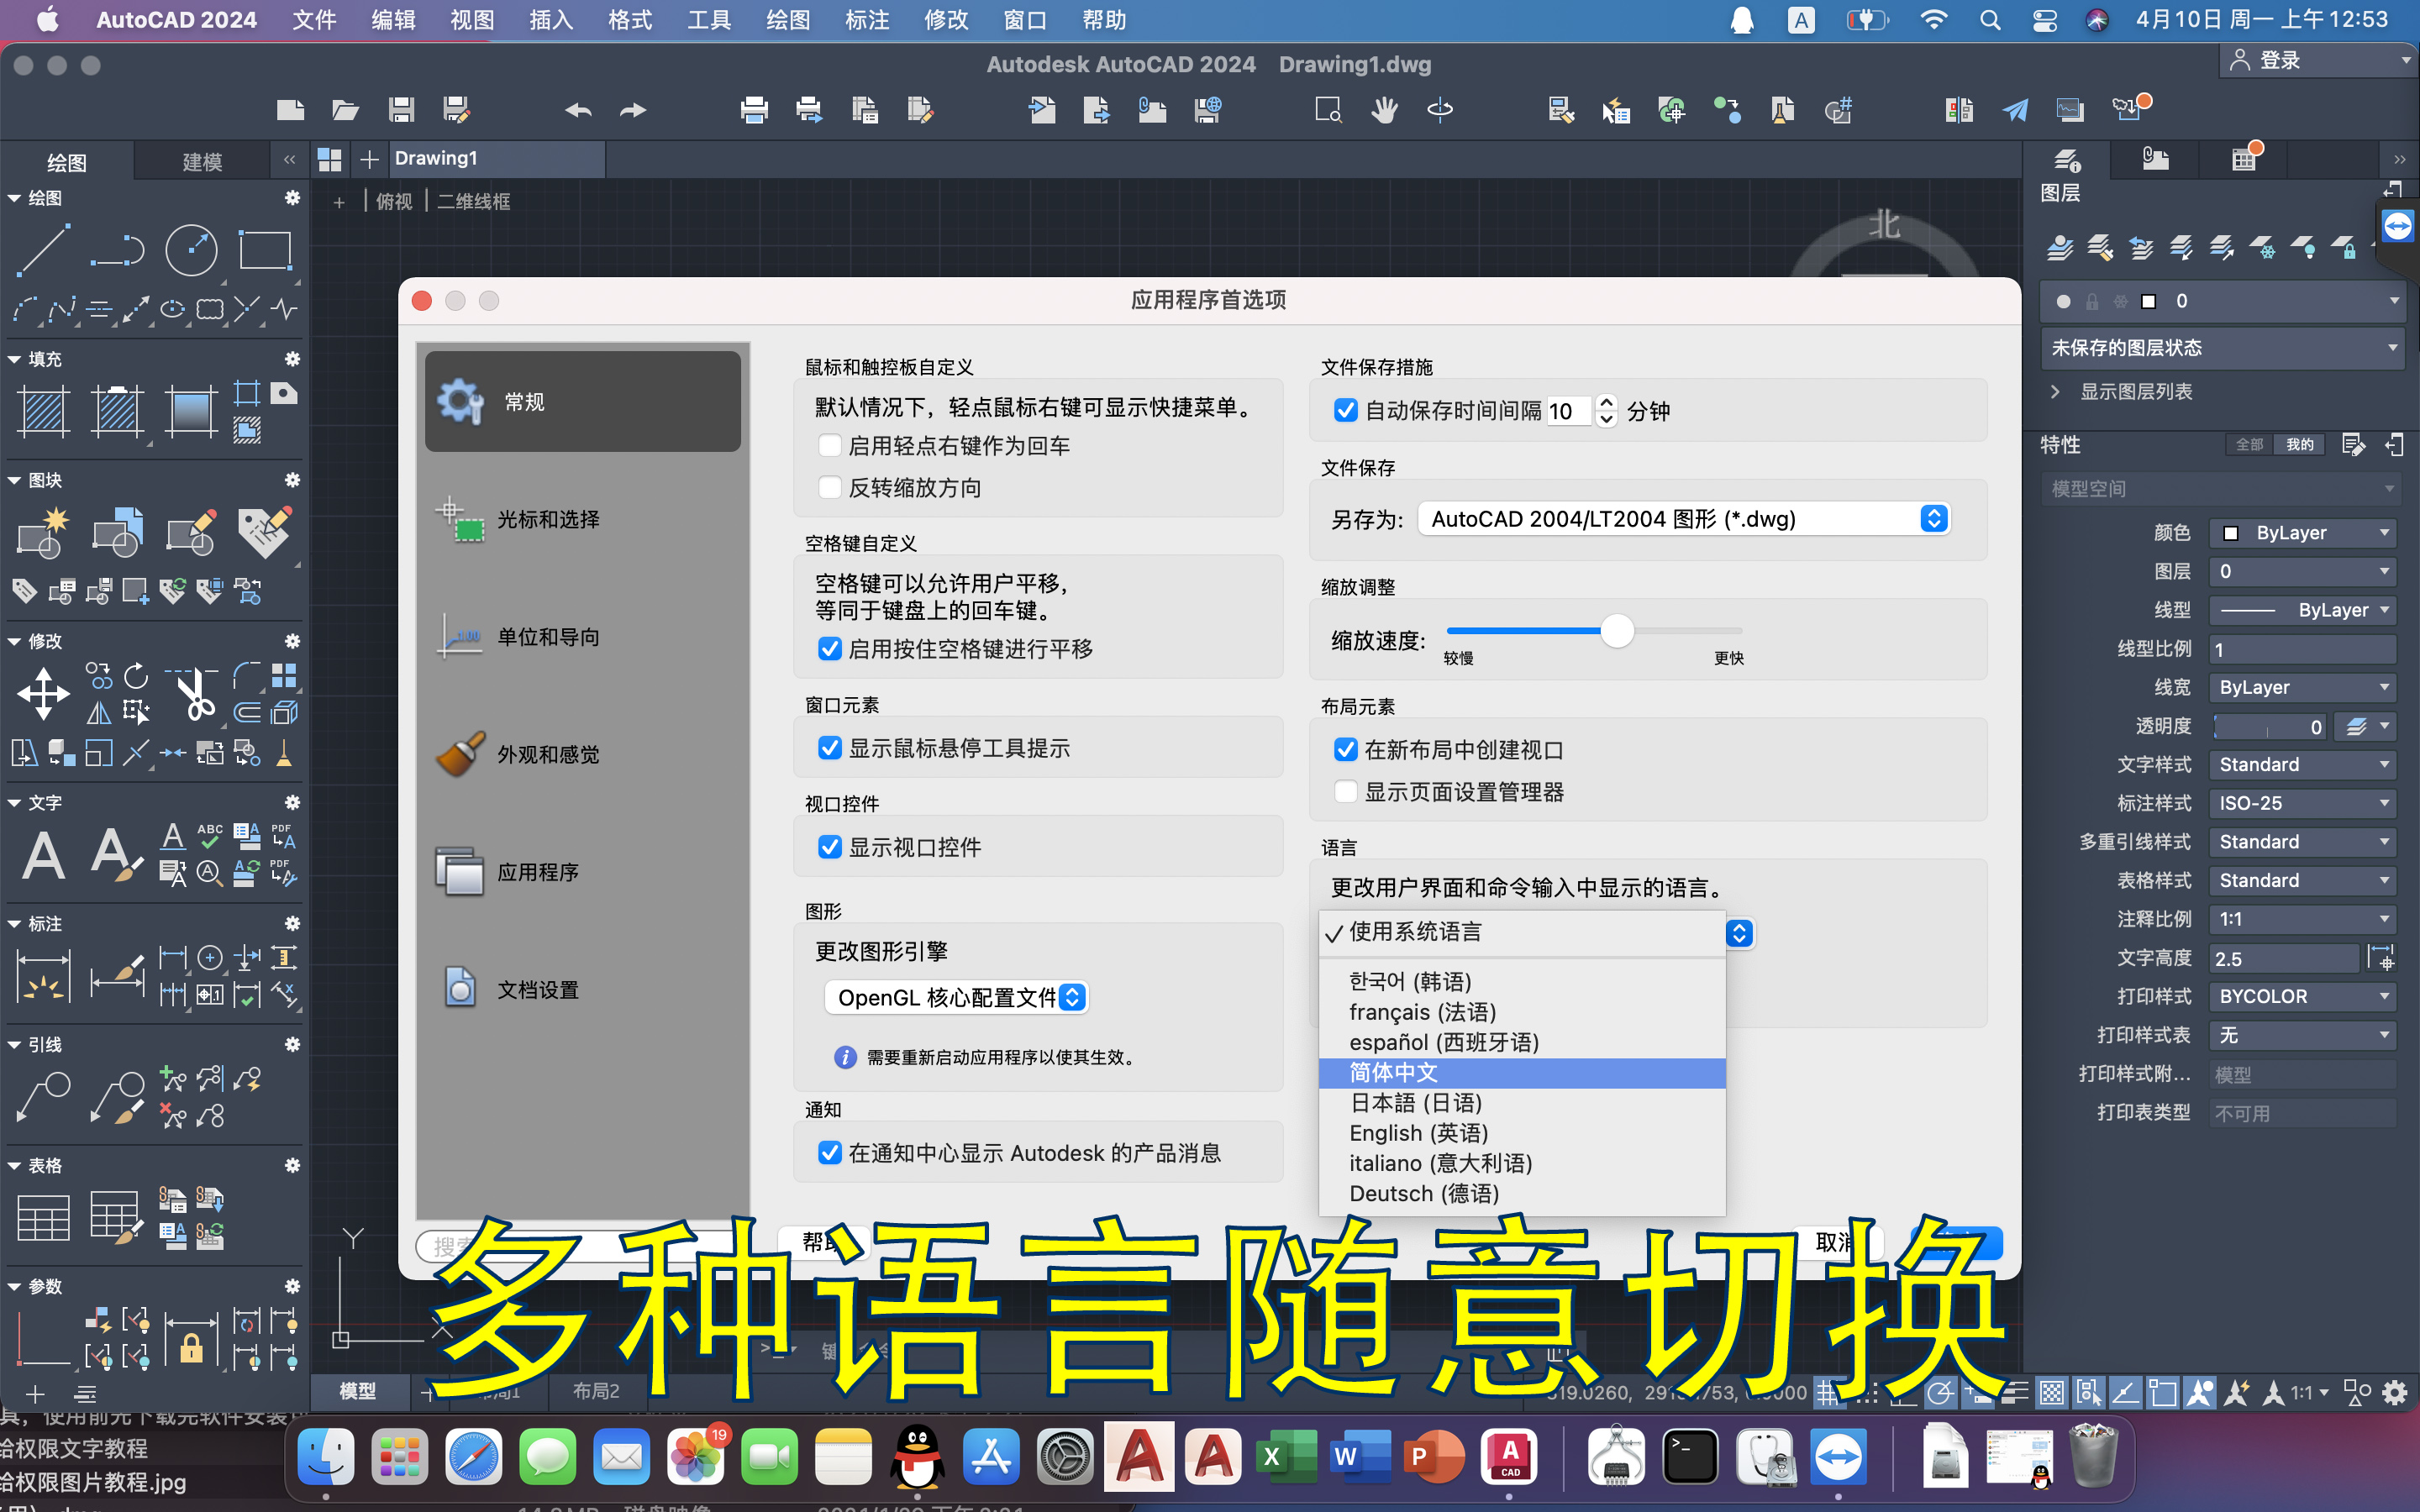Select the Move tool in Modify panel

click(43, 692)
